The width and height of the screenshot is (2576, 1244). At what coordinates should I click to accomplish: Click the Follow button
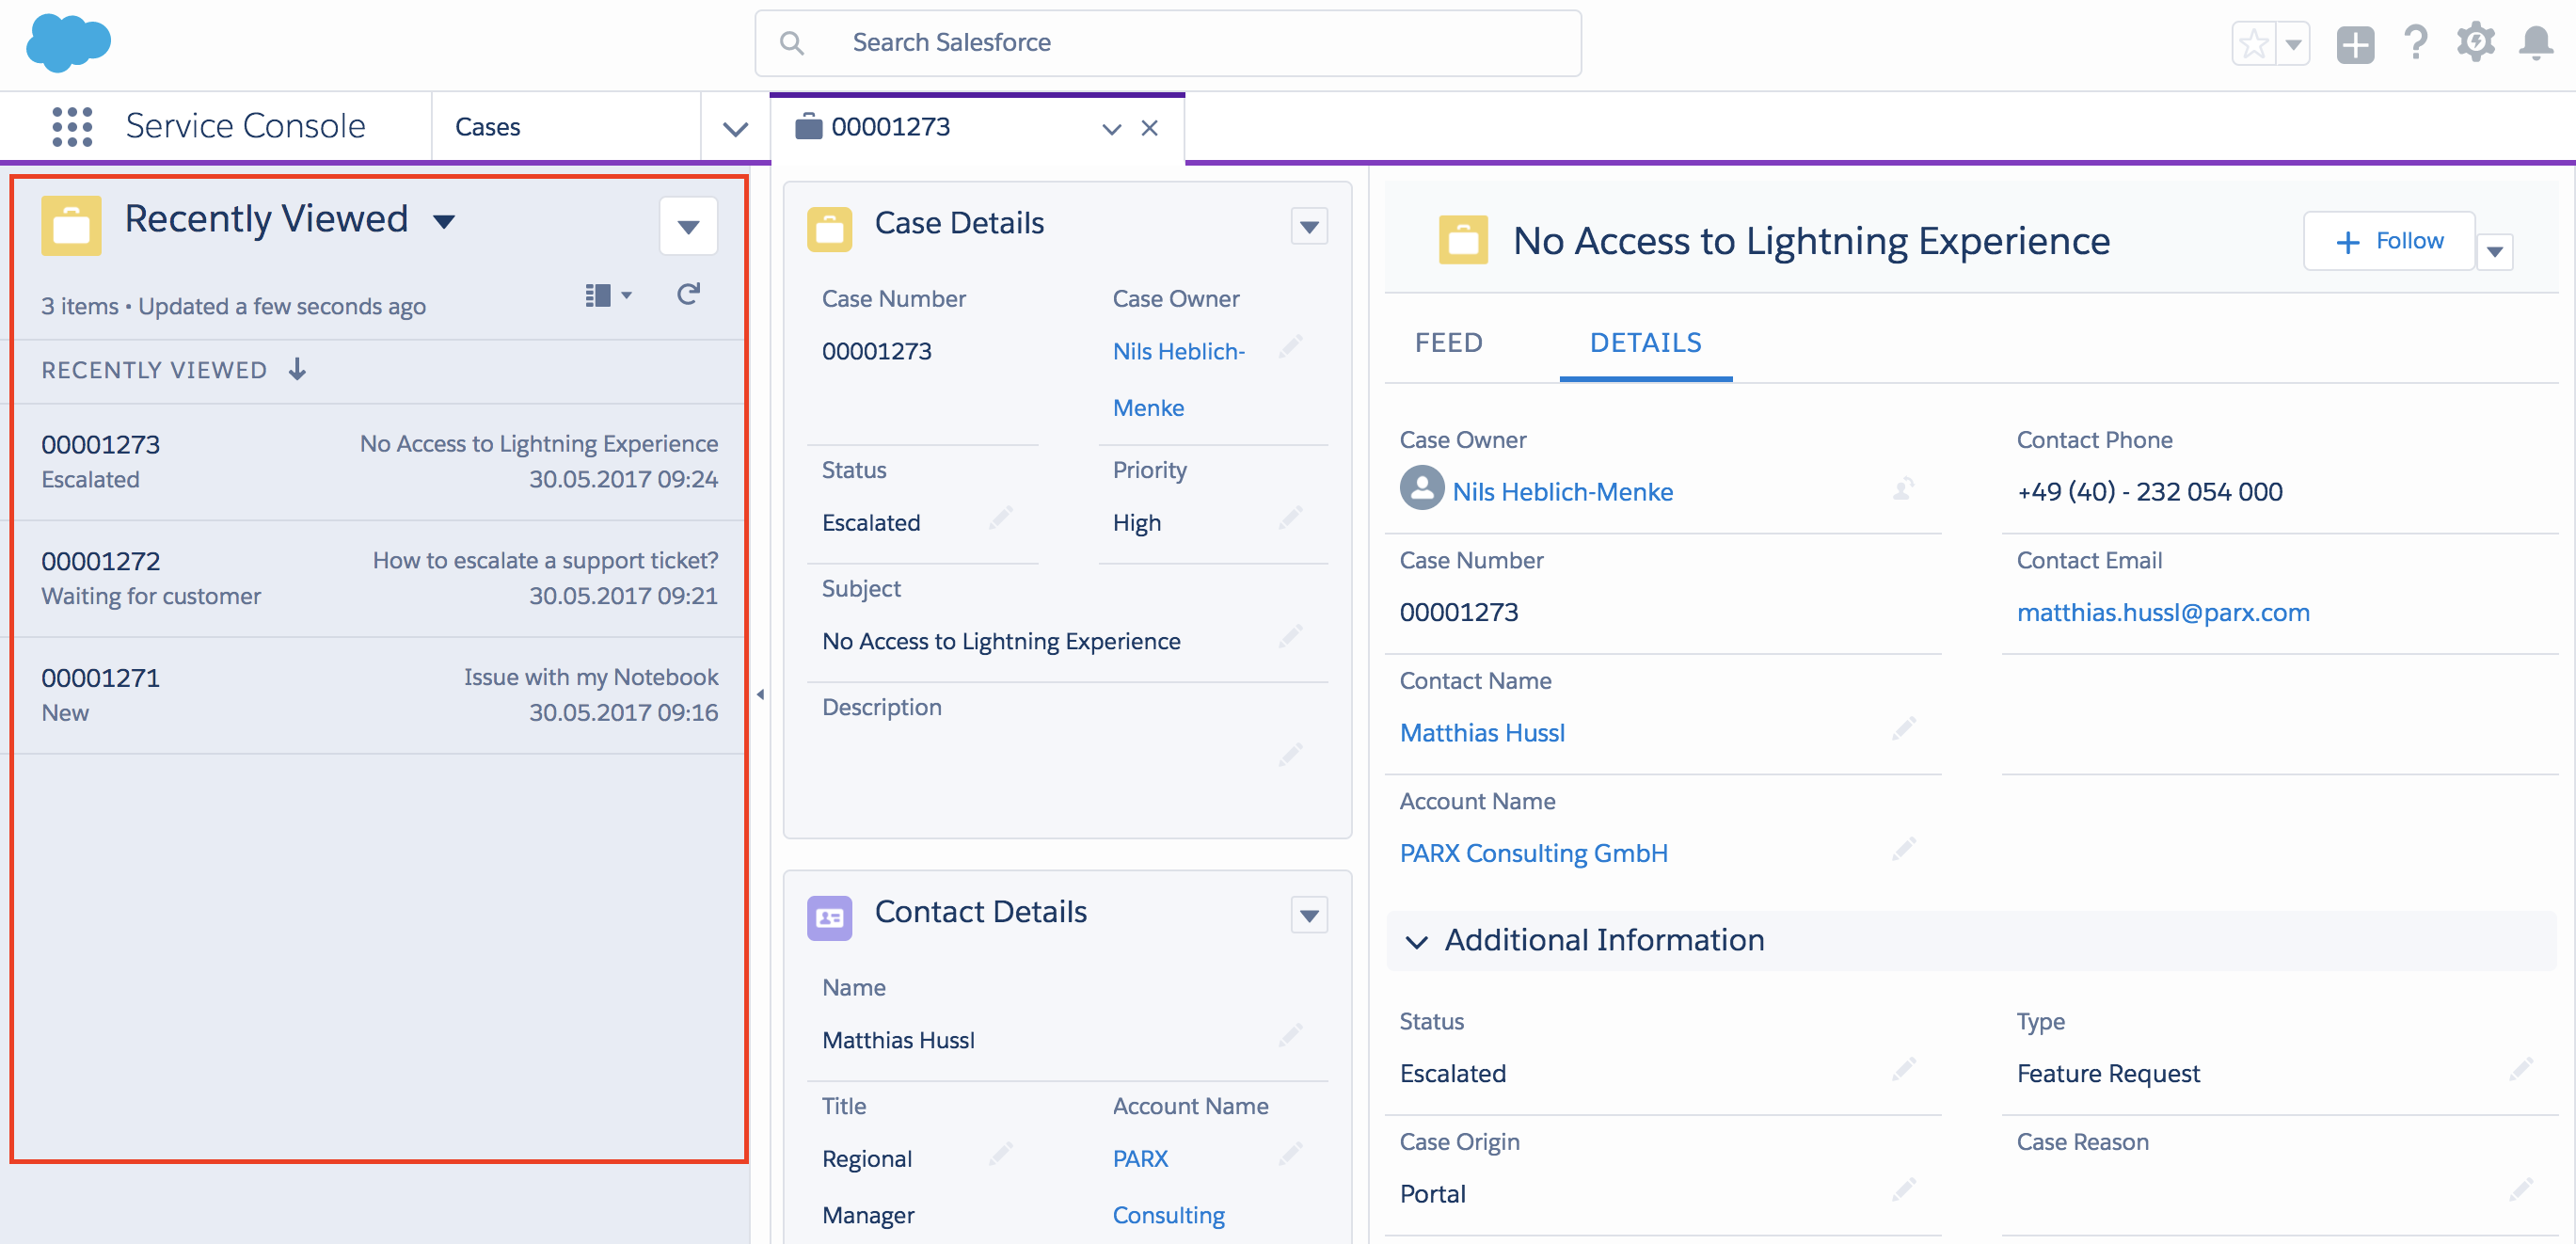point(2389,241)
